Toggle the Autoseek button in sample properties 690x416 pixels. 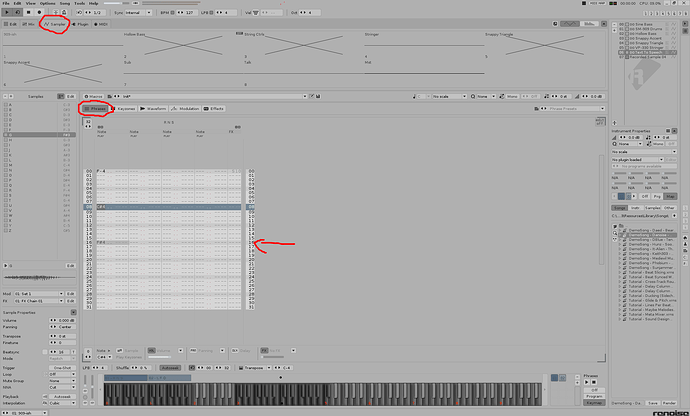62,397
